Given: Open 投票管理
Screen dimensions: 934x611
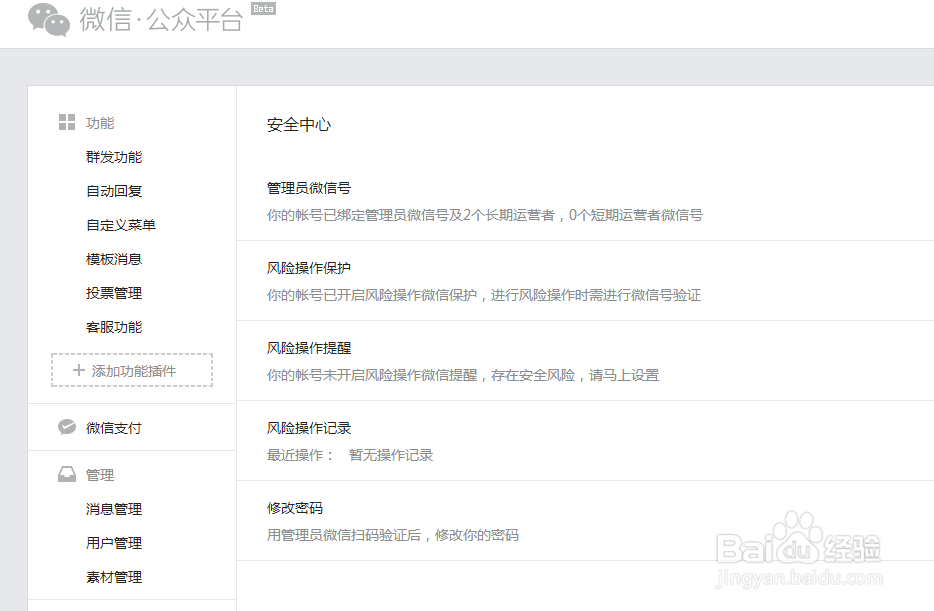Looking at the screenshot, I should tap(113, 292).
